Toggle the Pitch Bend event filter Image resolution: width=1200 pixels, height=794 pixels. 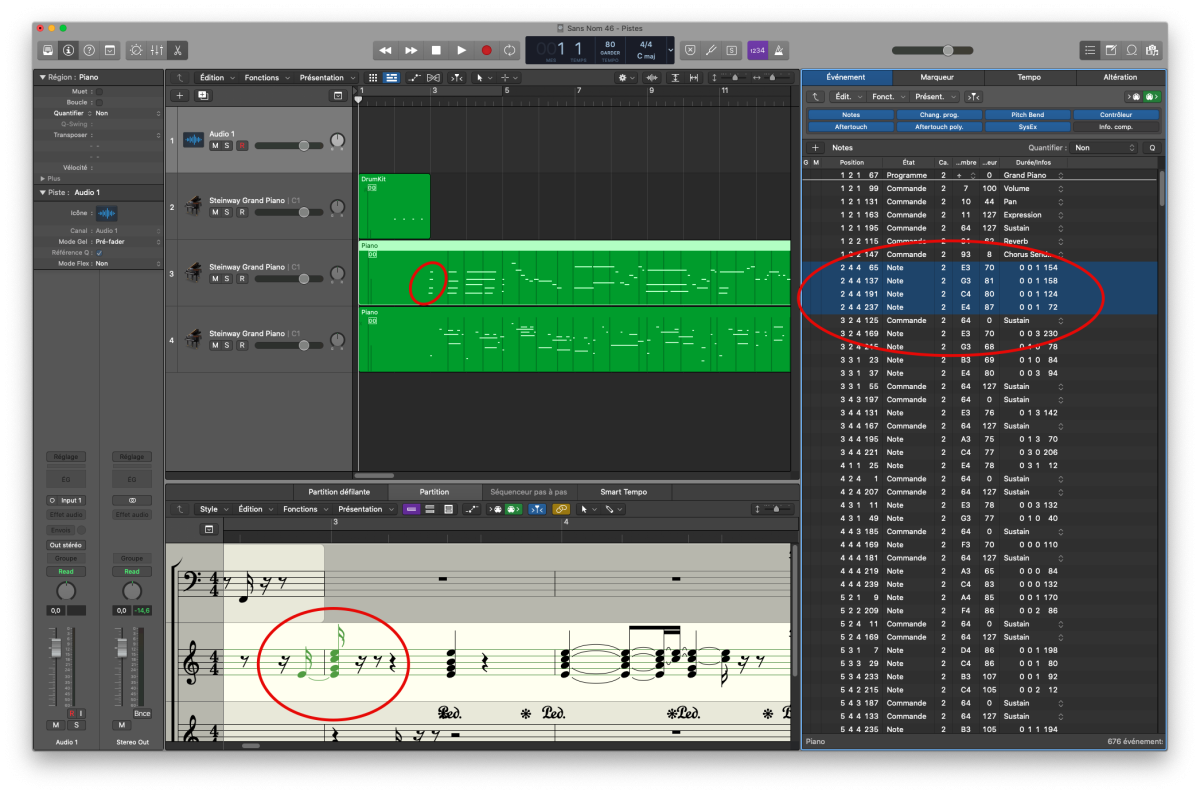[1027, 115]
